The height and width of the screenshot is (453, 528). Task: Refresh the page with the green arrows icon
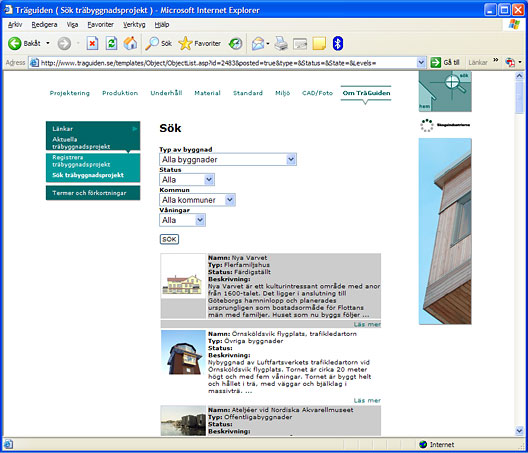click(111, 43)
